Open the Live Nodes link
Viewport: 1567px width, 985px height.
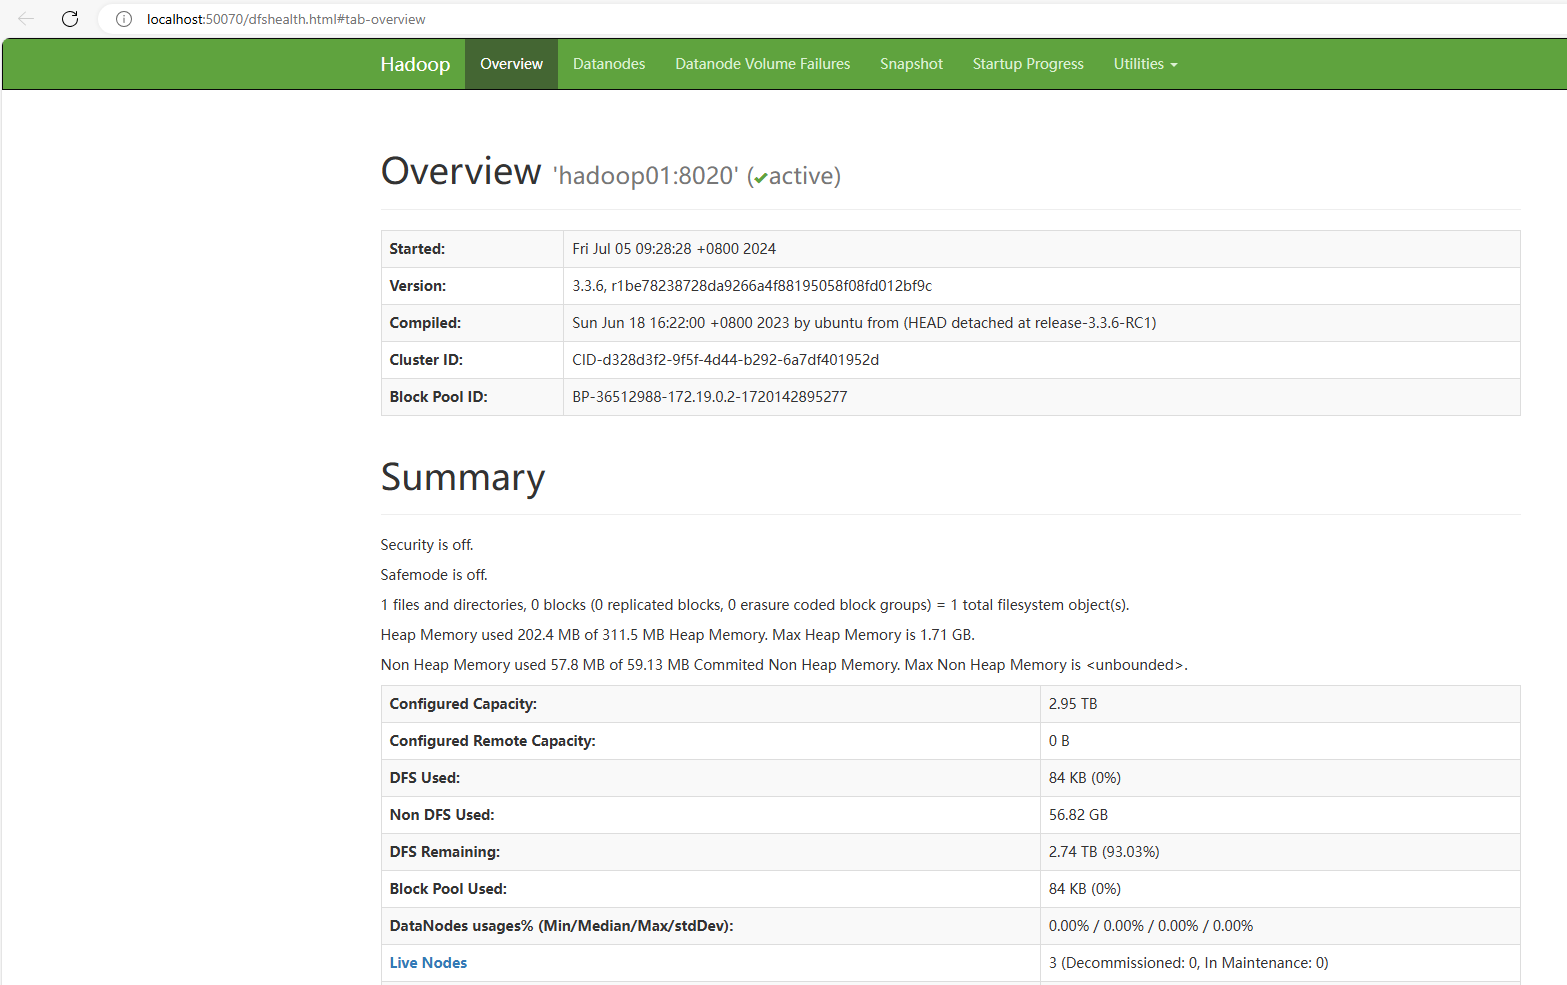coord(428,962)
